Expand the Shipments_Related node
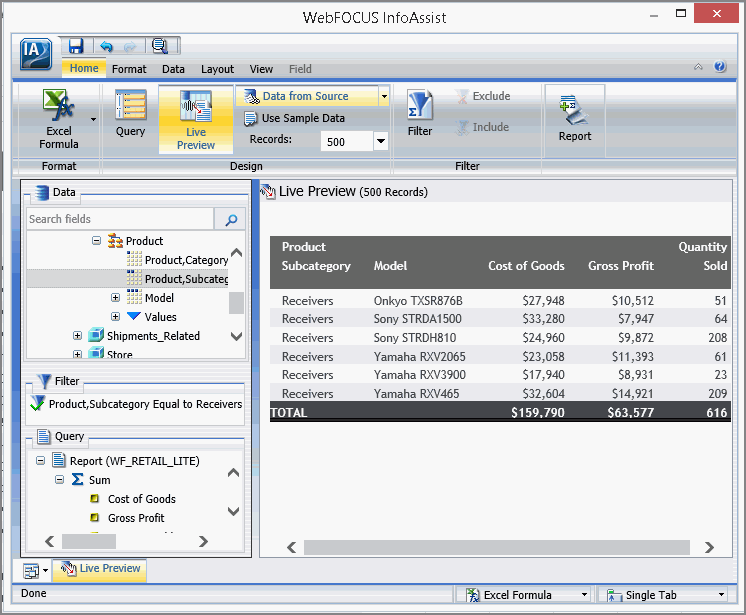Image resolution: width=746 pixels, height=615 pixels. point(78,336)
